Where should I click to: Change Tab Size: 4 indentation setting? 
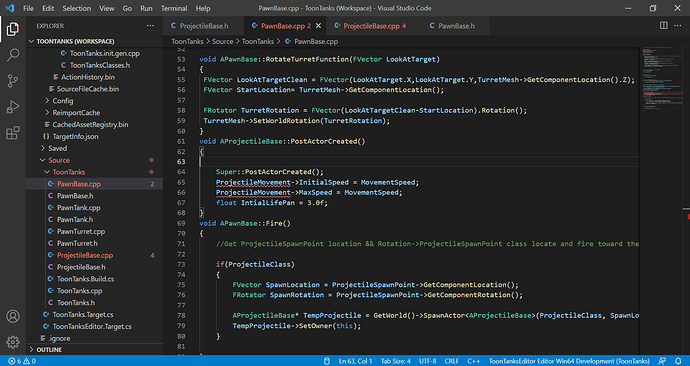[x=396, y=361]
